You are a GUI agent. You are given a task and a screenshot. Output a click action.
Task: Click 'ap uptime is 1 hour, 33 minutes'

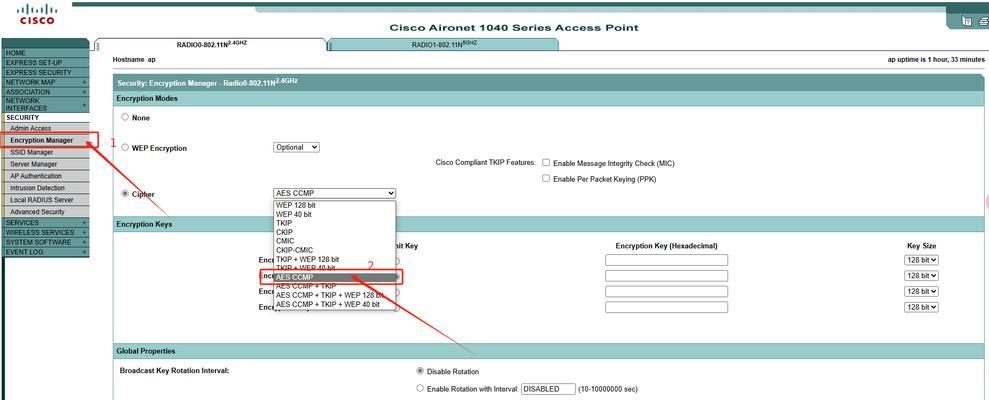936,59
